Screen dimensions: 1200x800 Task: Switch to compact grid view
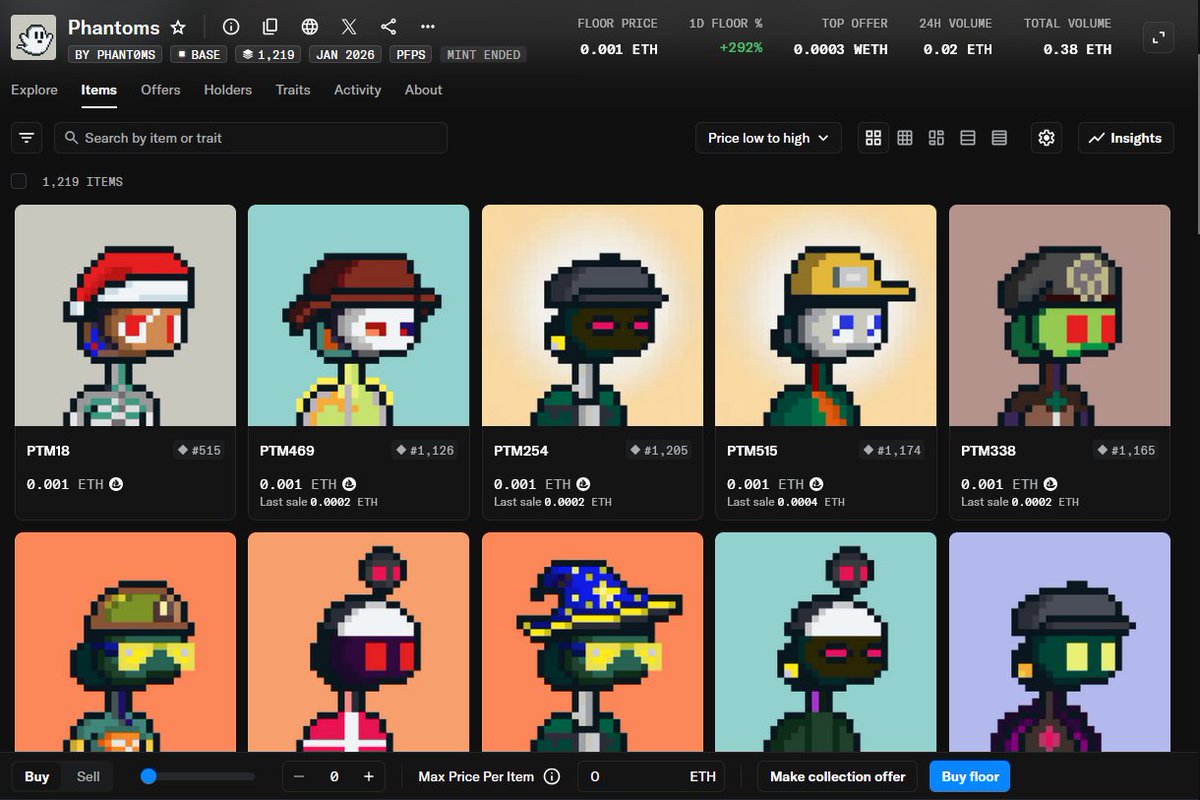point(905,138)
